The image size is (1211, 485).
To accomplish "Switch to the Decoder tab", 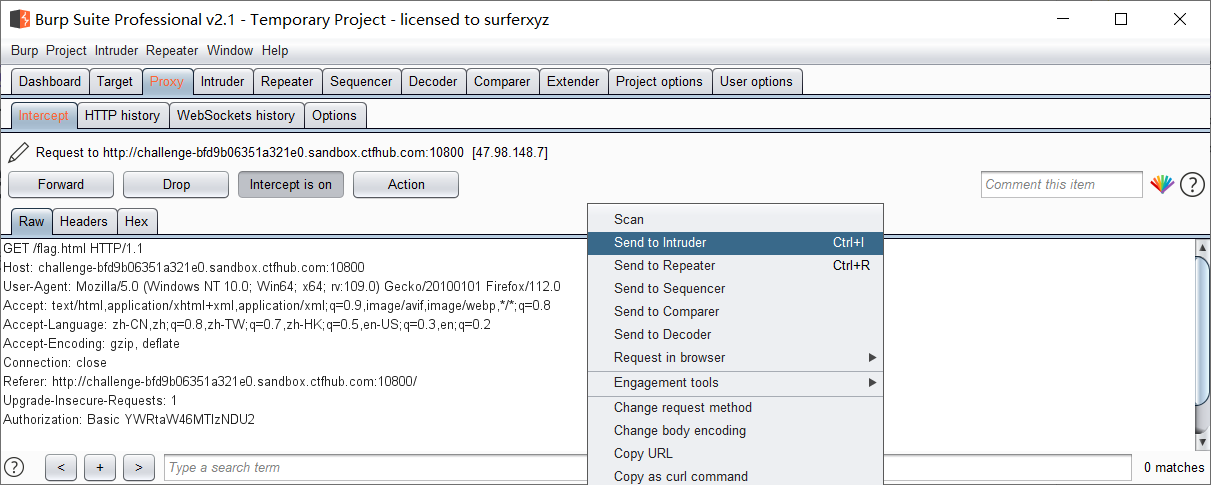I will click(x=433, y=82).
